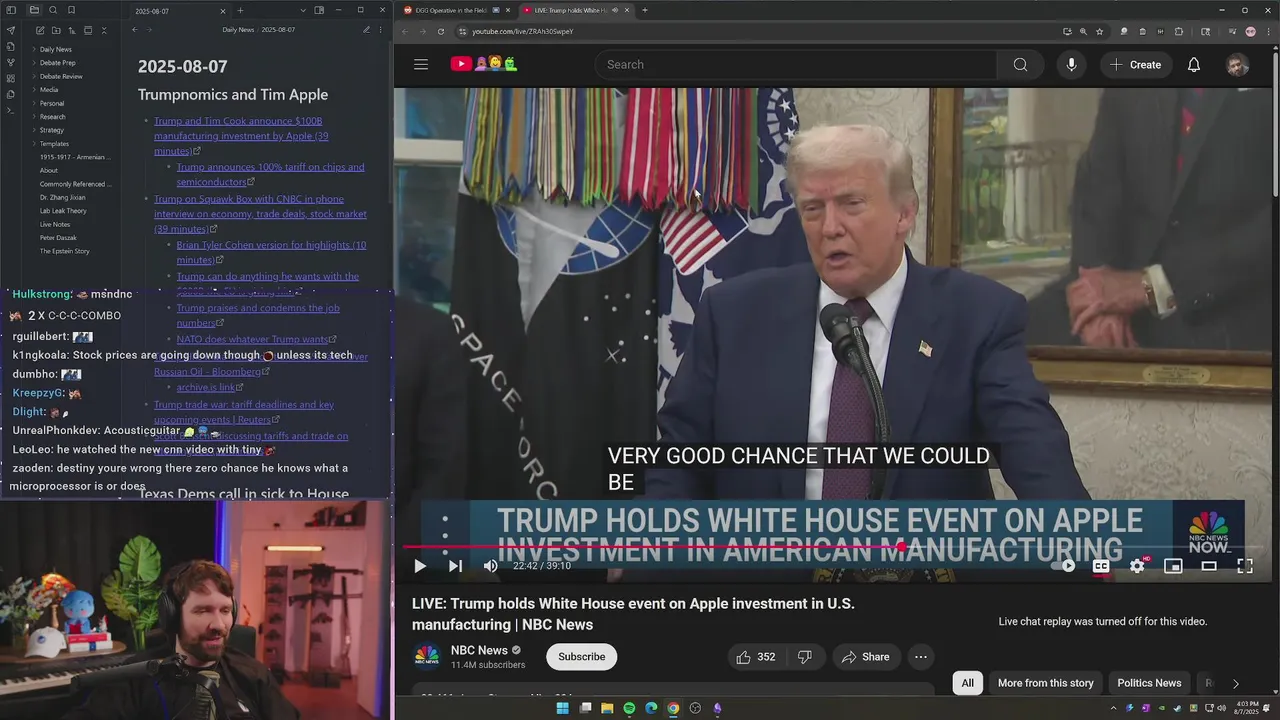Switch to DGG Operative browser tab
The height and width of the screenshot is (720, 1280).
(456, 10)
